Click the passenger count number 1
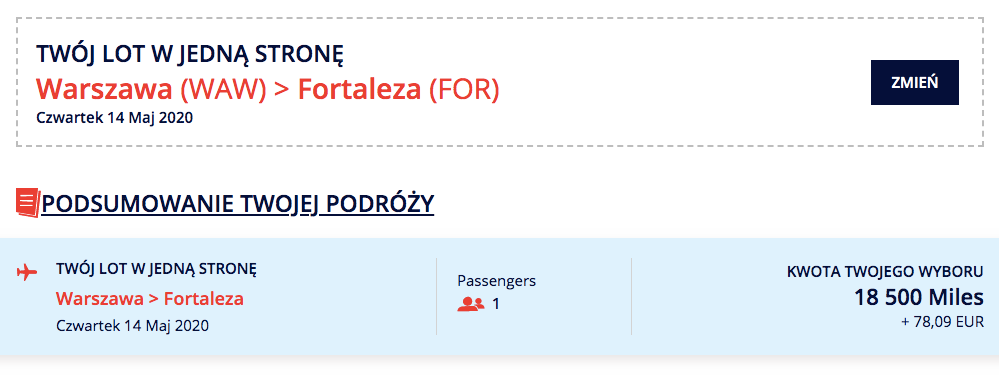This screenshot has height=381, width=999. click(496, 305)
